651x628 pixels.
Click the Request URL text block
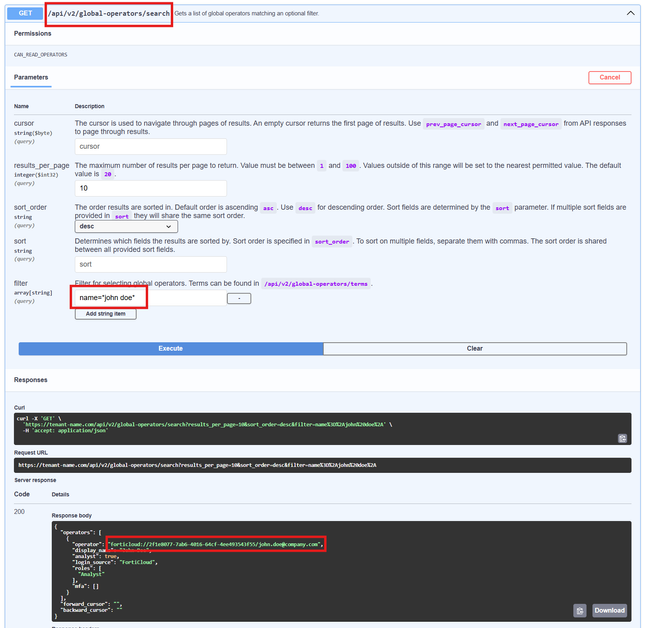pyautogui.click(x=322, y=465)
